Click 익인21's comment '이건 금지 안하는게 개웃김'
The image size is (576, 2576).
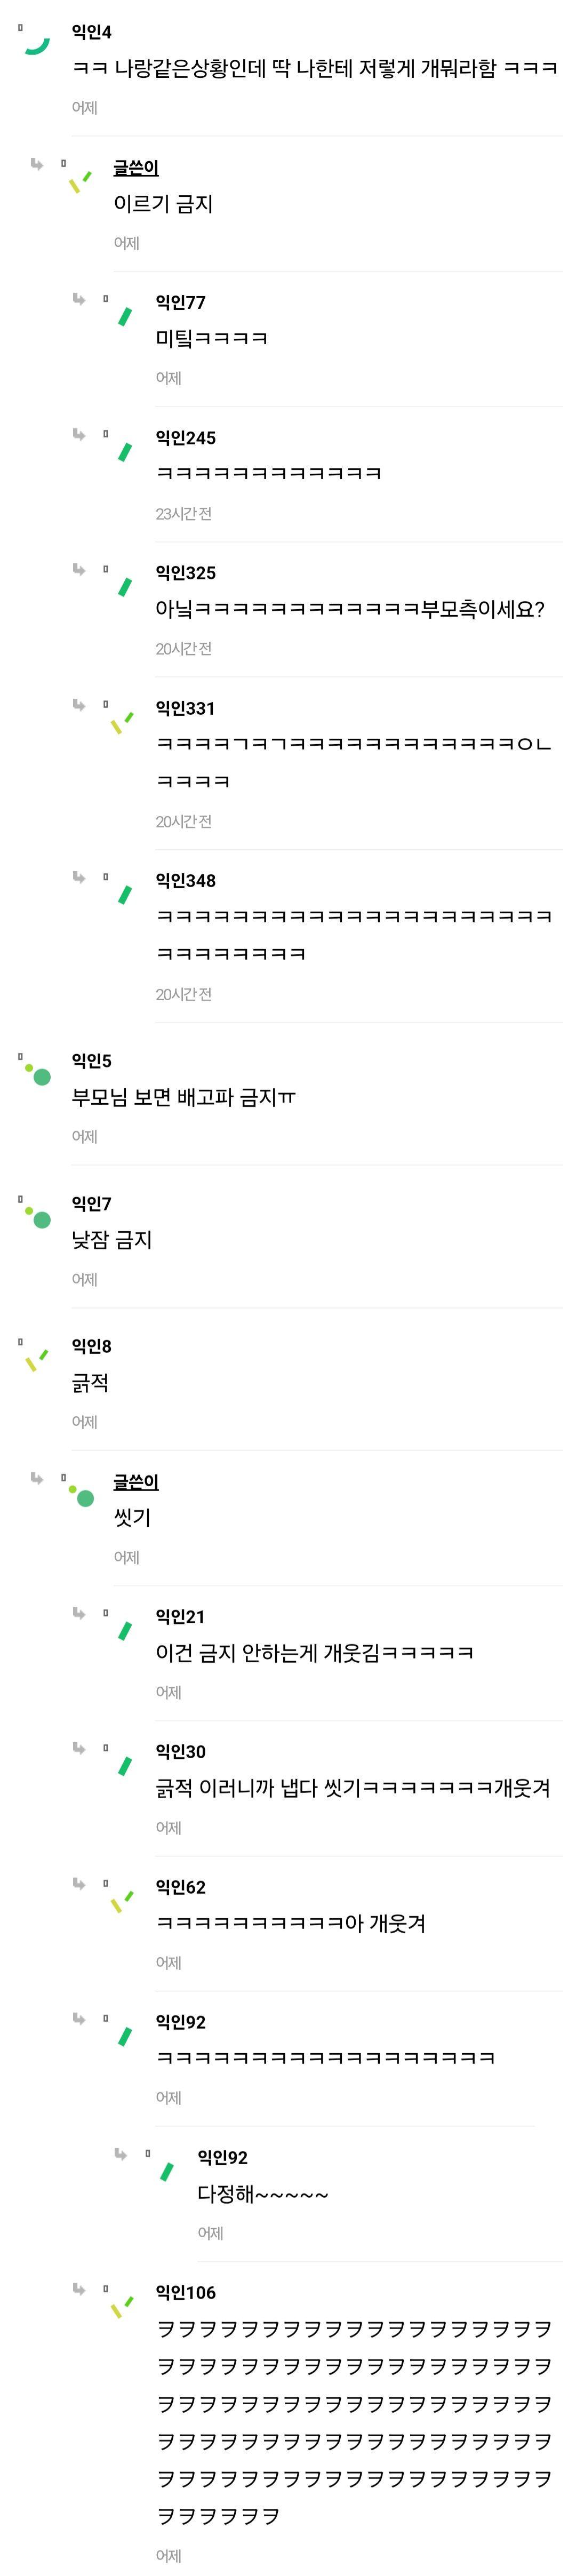(x=314, y=1652)
